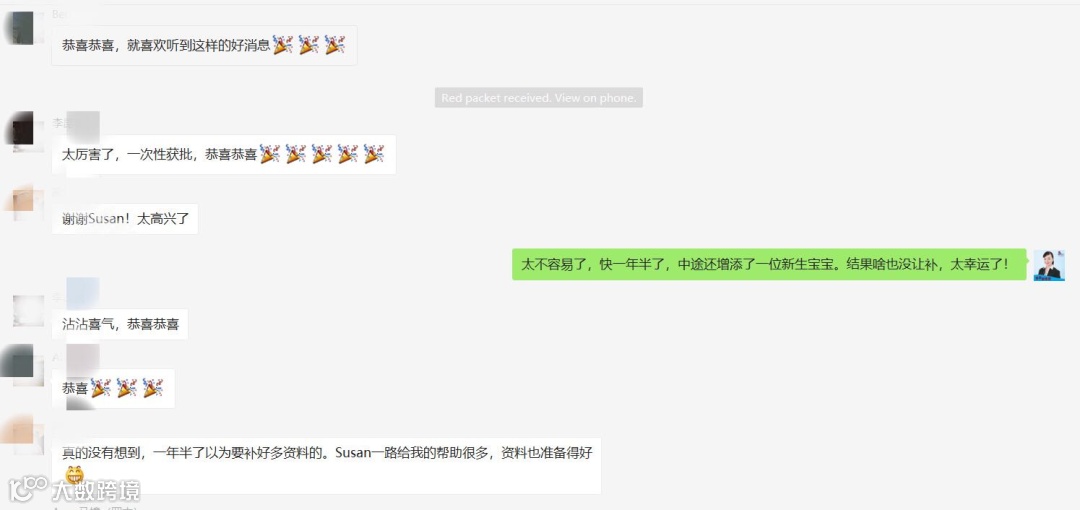Viewport: 1080px width, 510px height.
Task: Click the green message bubble about 新生宝宝
Action: [769, 265]
